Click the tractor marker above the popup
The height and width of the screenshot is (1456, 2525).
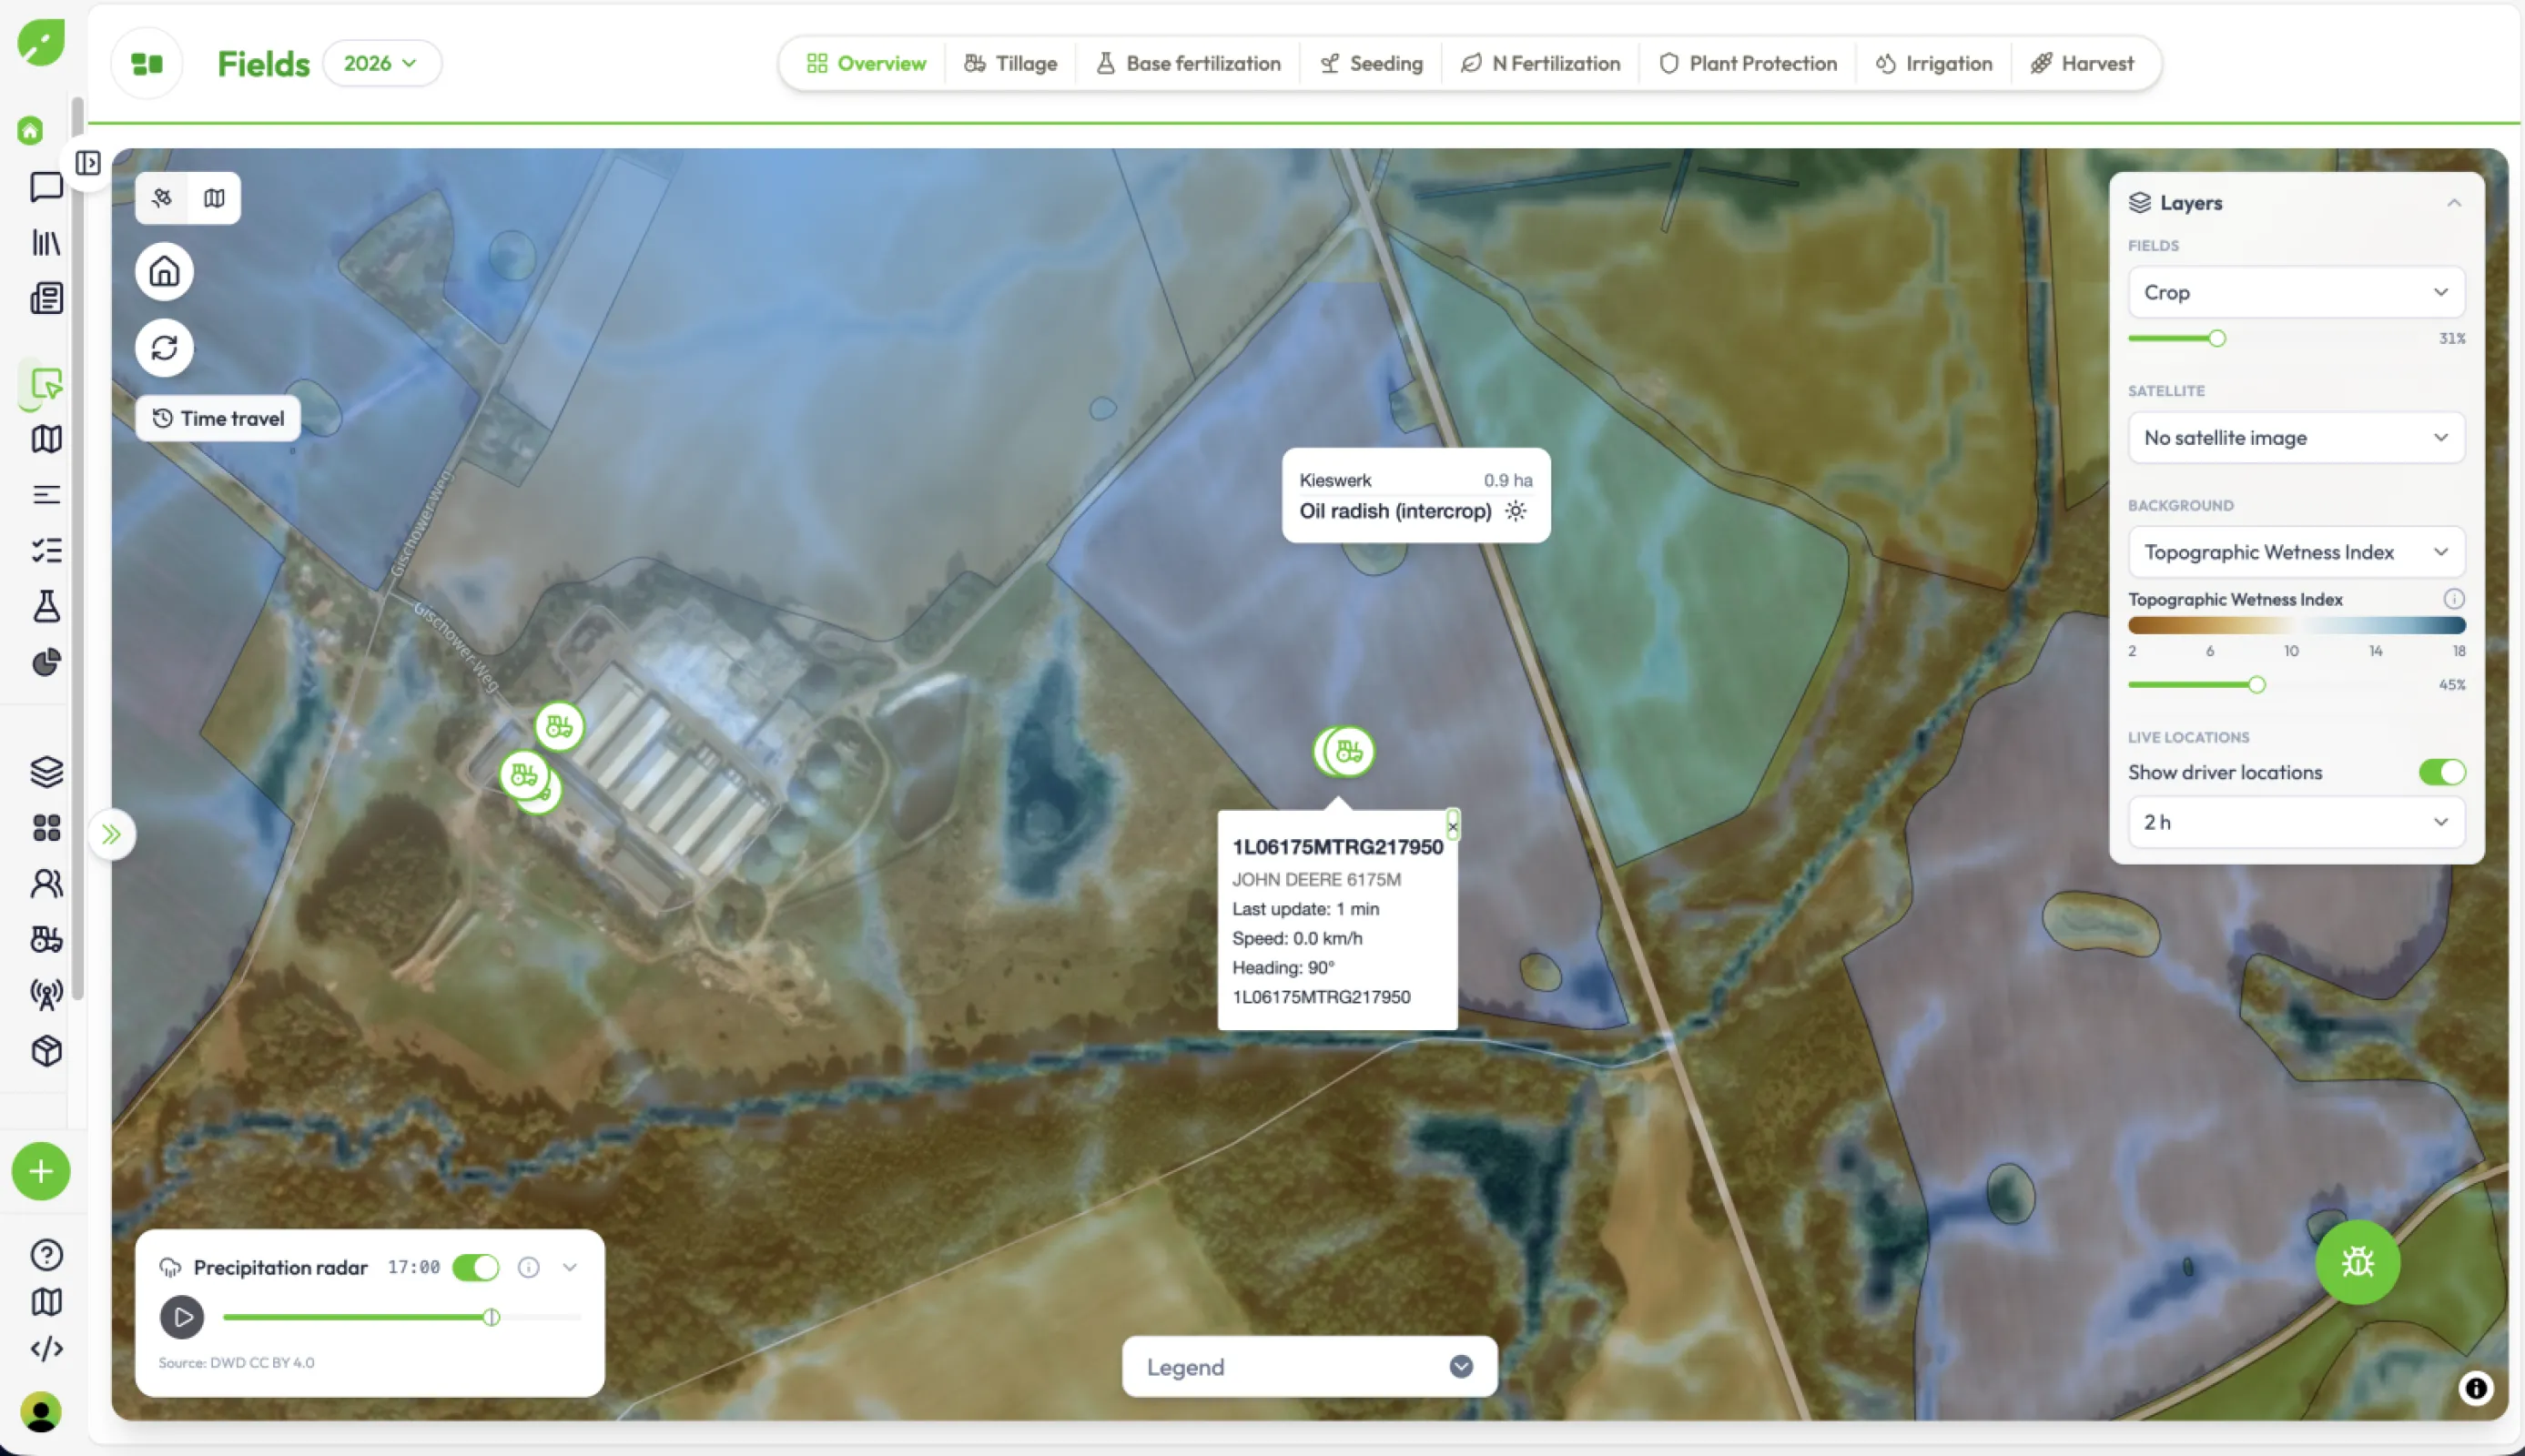[x=1348, y=751]
